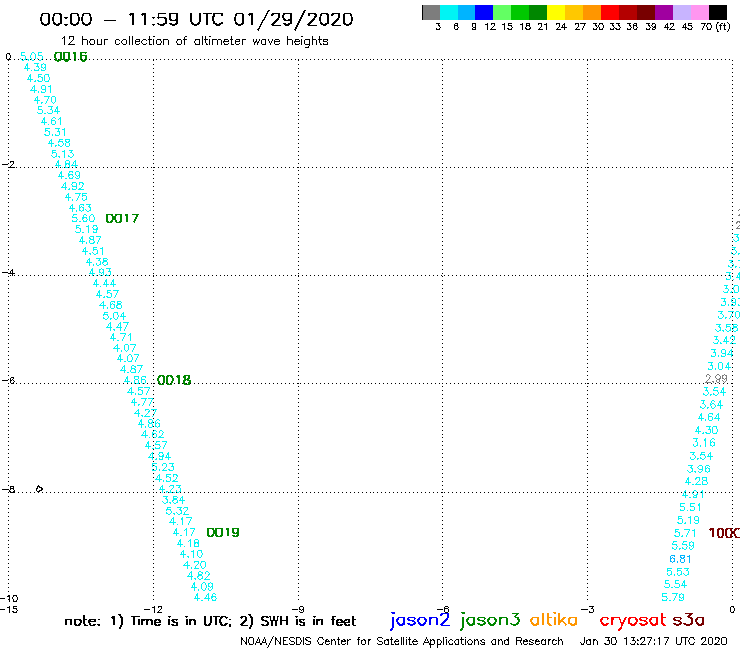Click the wave height value 3.84
The image size is (740, 650).
[x=174, y=500]
